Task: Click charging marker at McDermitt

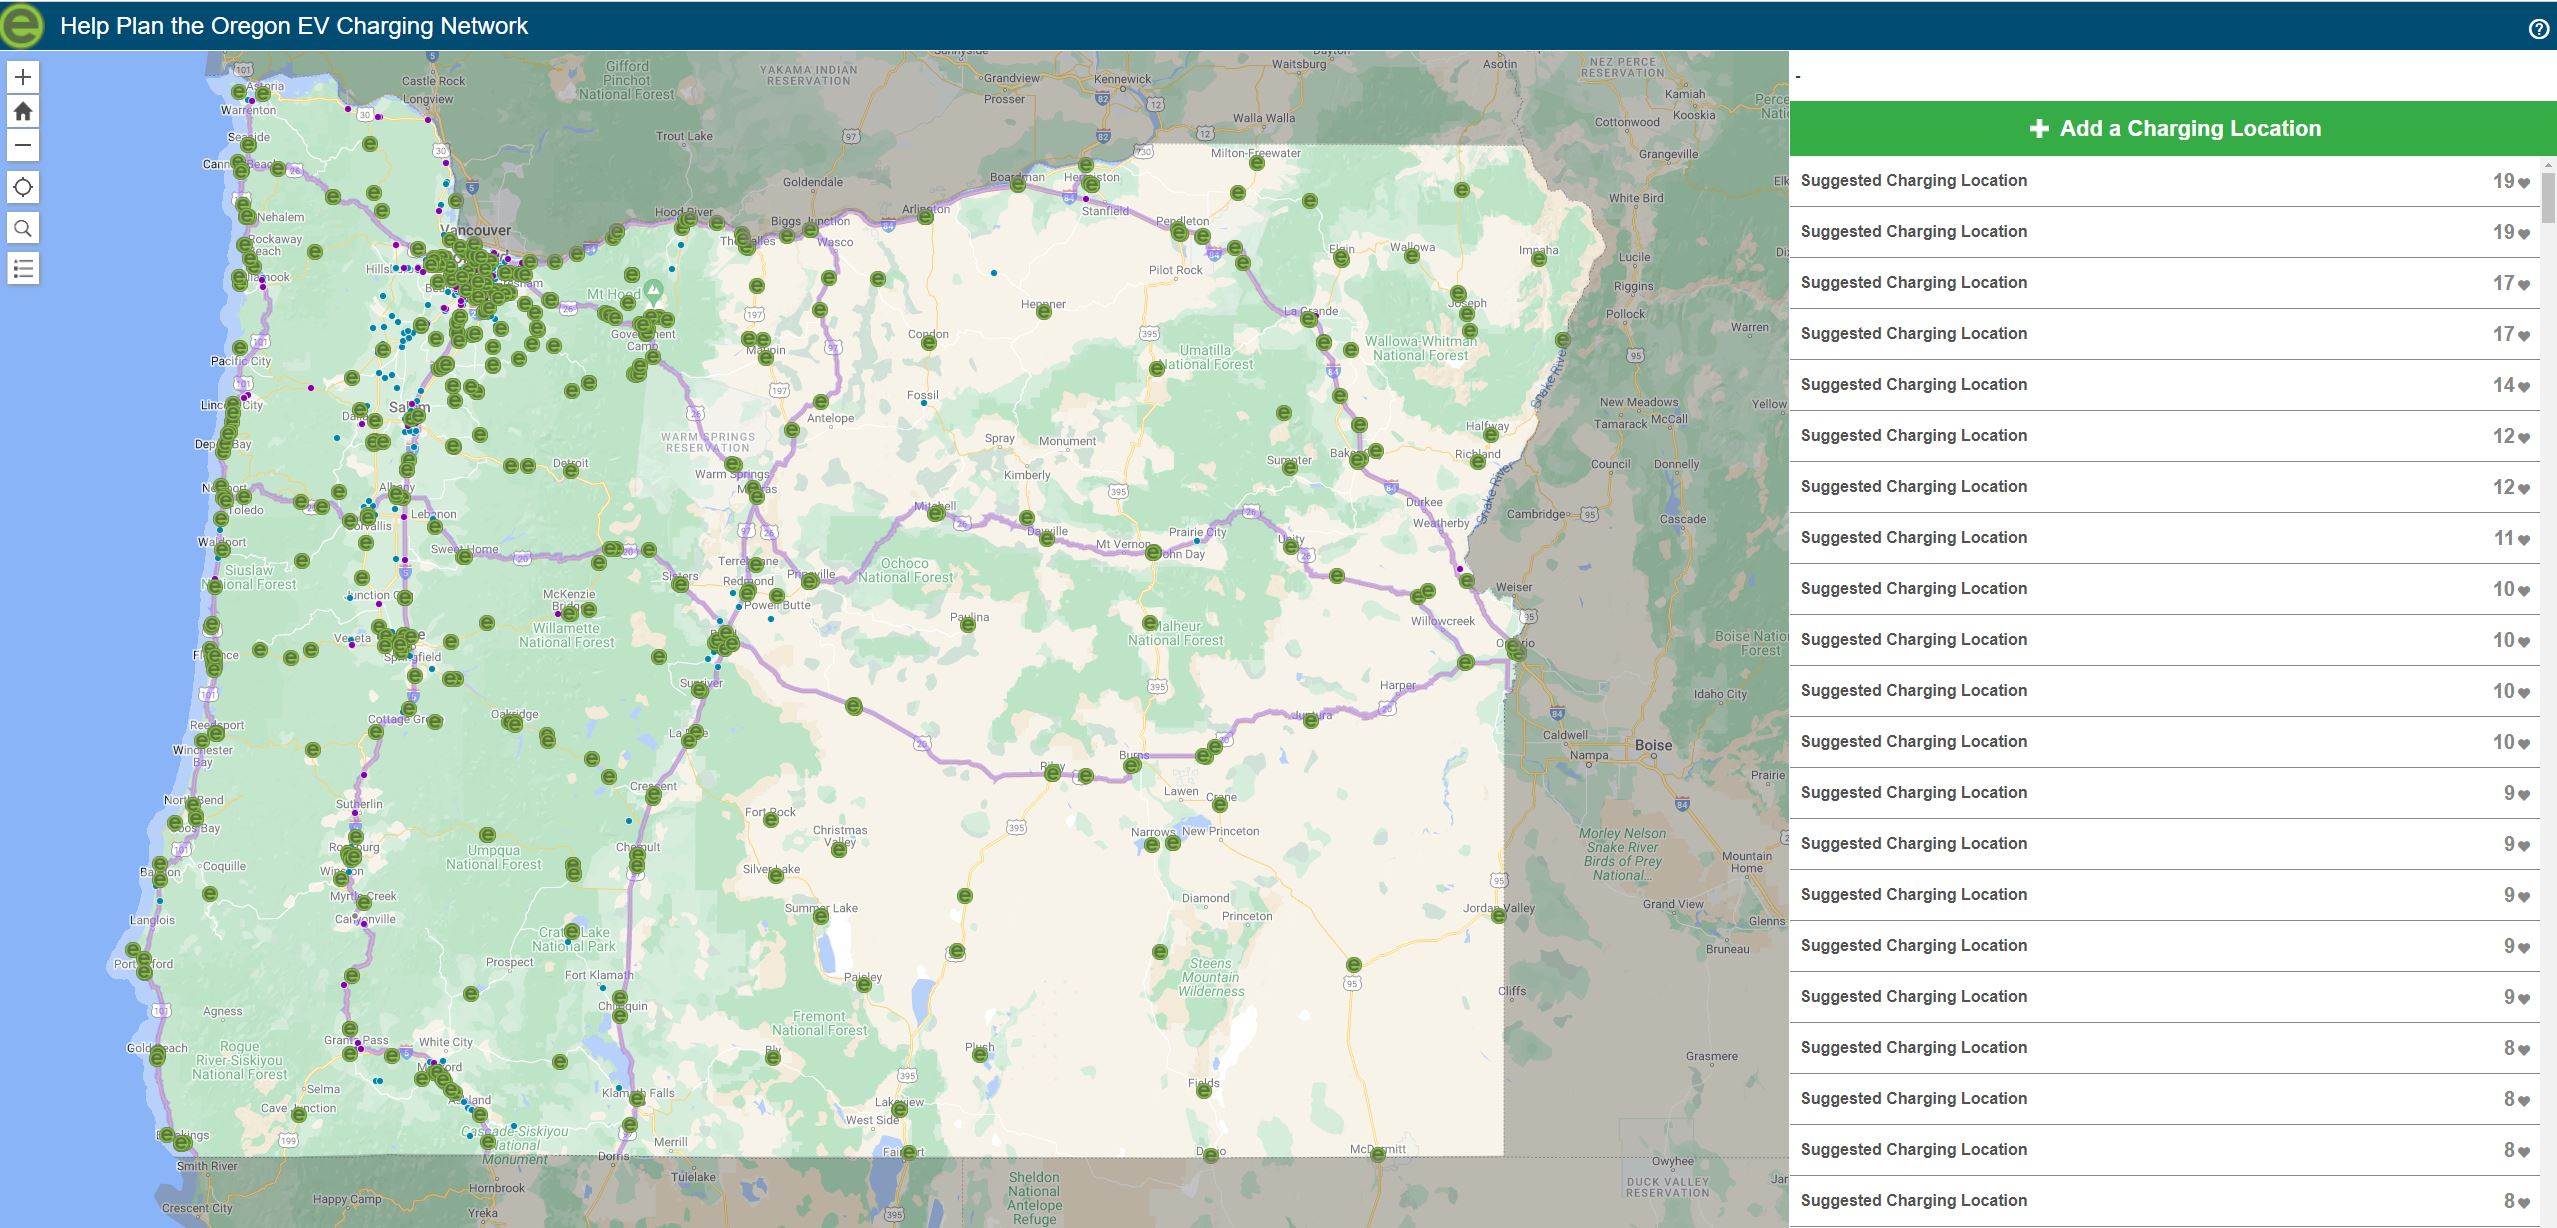Action: tap(1378, 1155)
